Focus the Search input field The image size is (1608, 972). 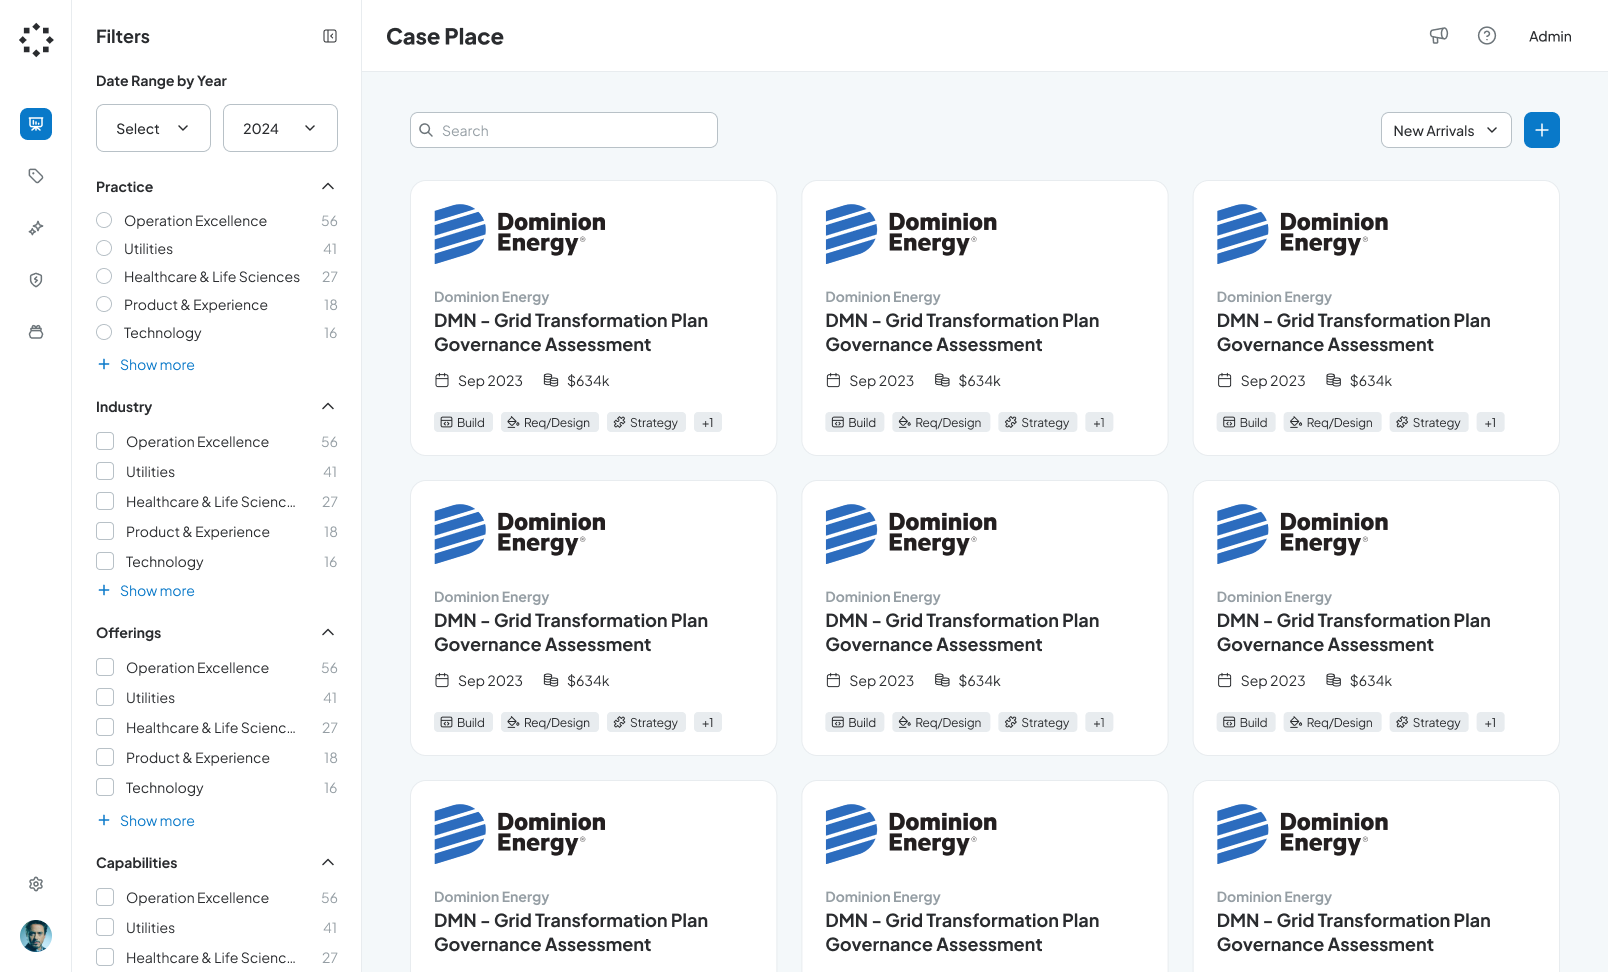[x=564, y=130]
